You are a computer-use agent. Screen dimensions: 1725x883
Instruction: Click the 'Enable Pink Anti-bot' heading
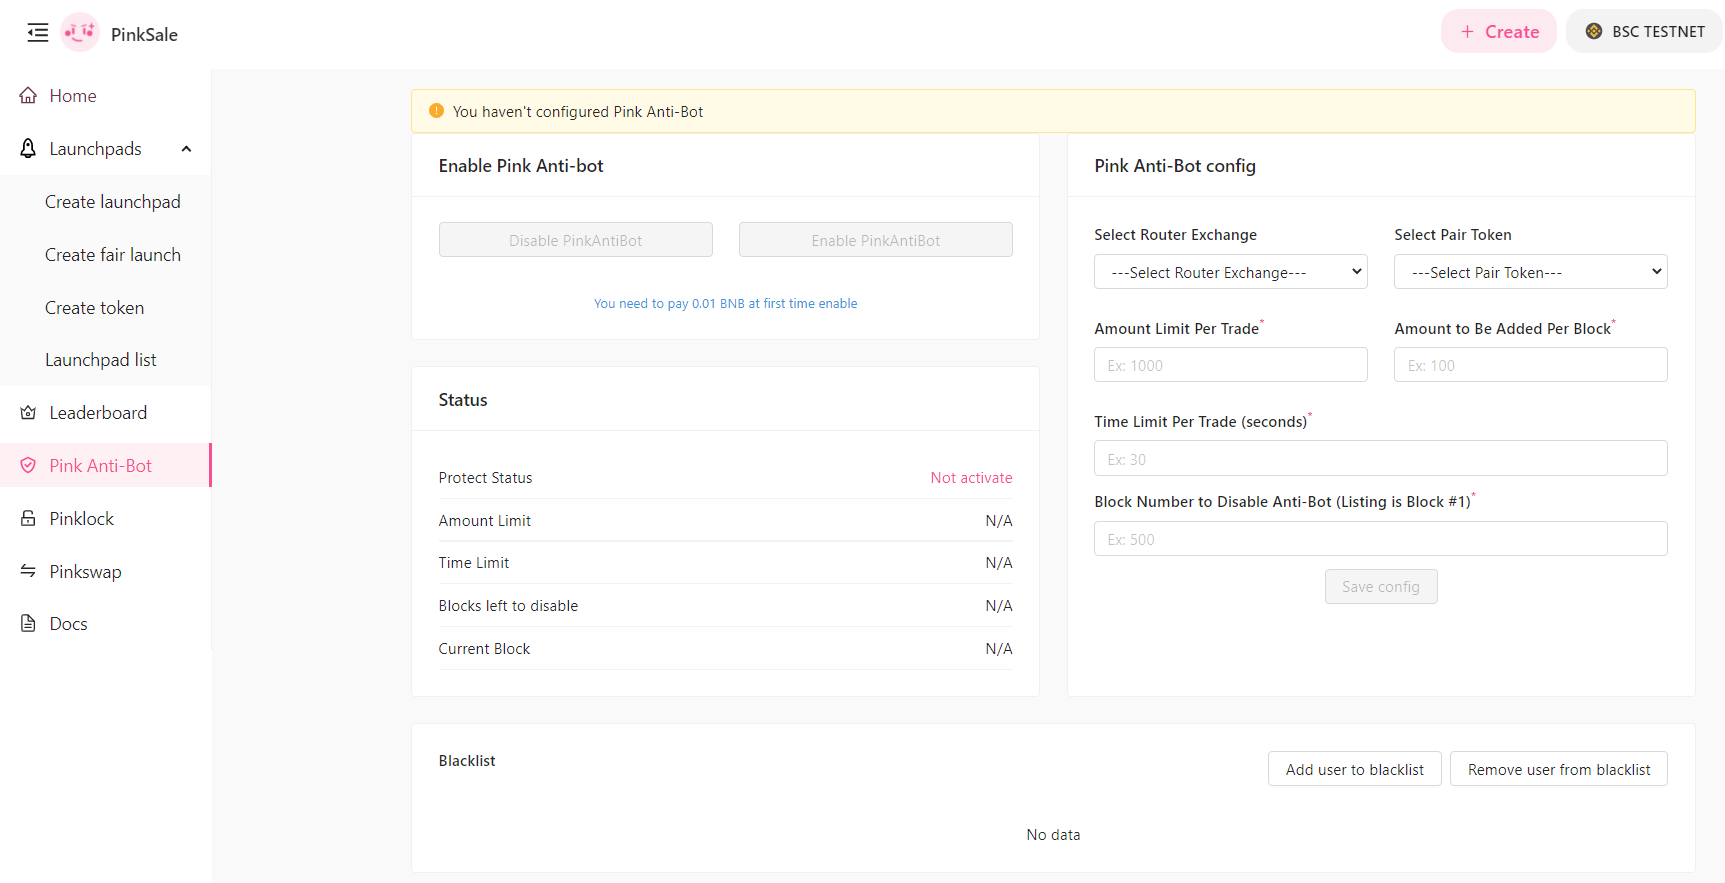[521, 166]
